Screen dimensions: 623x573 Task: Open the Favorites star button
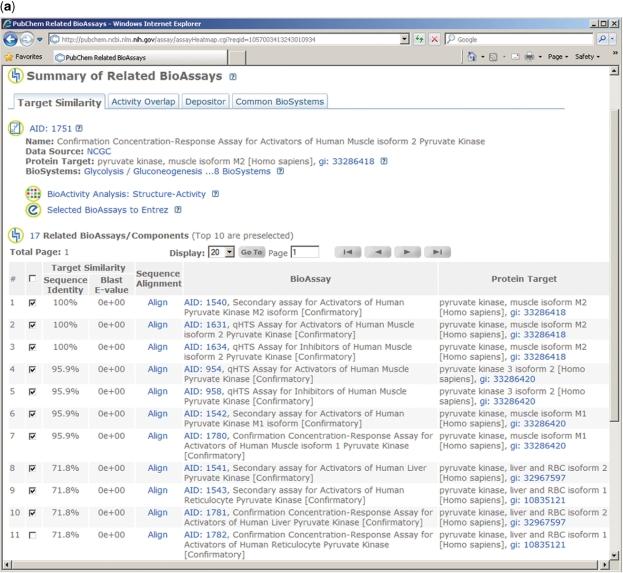click(x=23, y=57)
